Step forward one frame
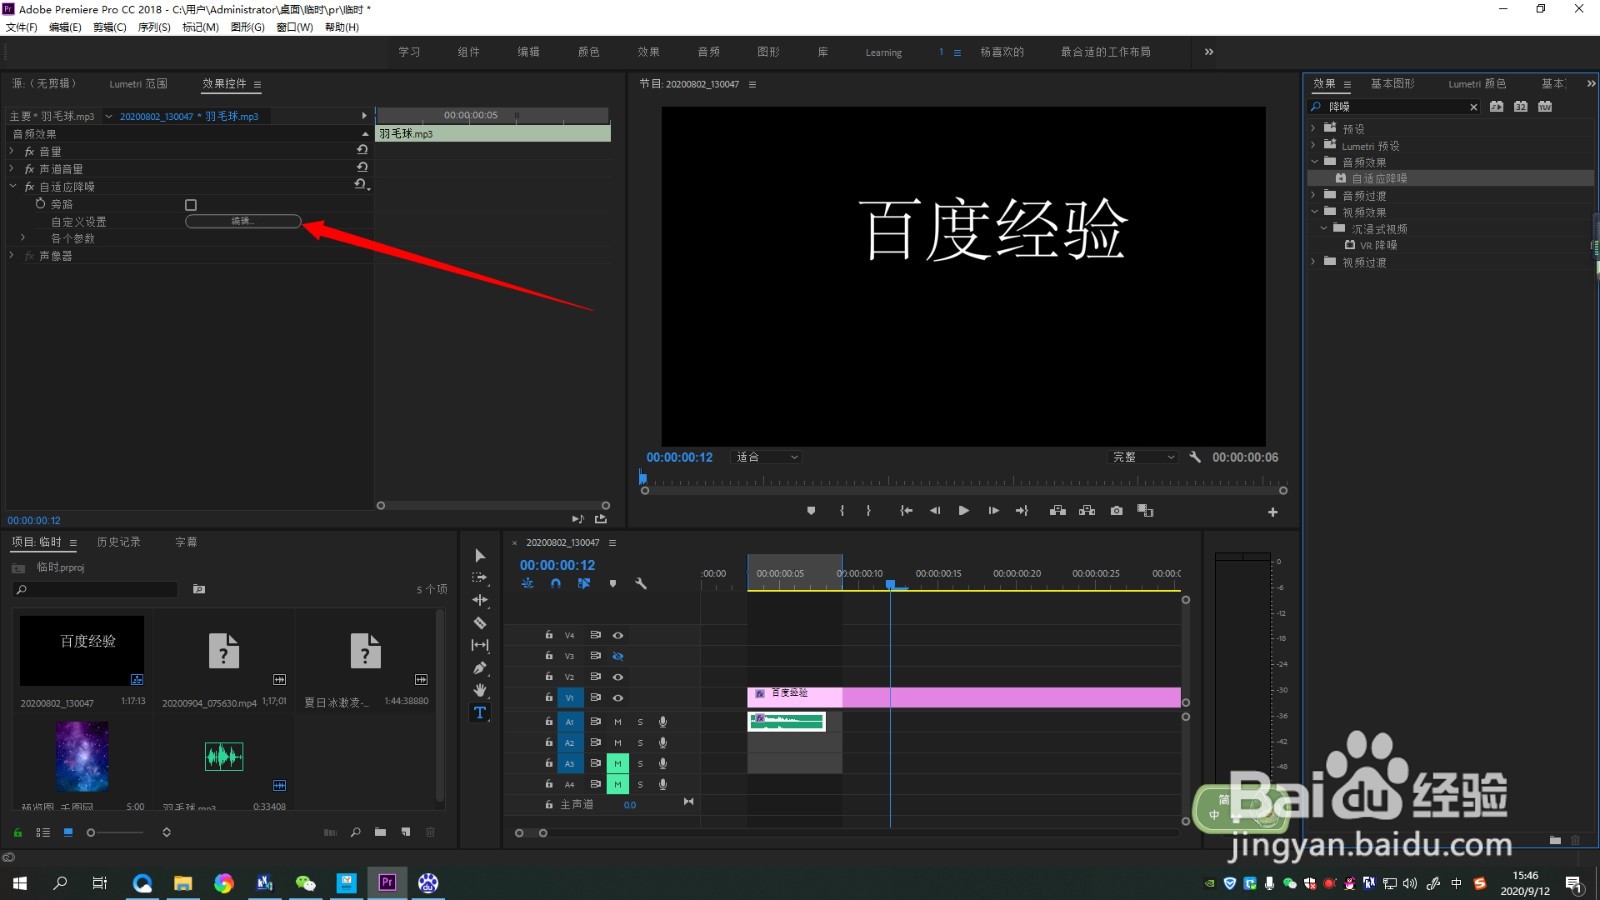 coord(993,511)
